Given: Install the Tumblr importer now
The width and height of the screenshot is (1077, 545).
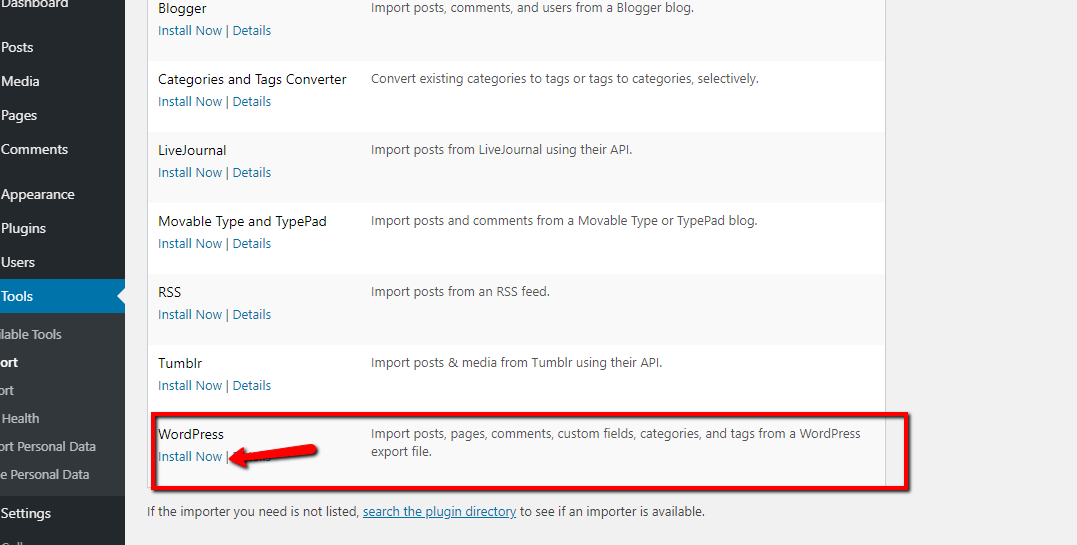Looking at the screenshot, I should pos(190,386).
